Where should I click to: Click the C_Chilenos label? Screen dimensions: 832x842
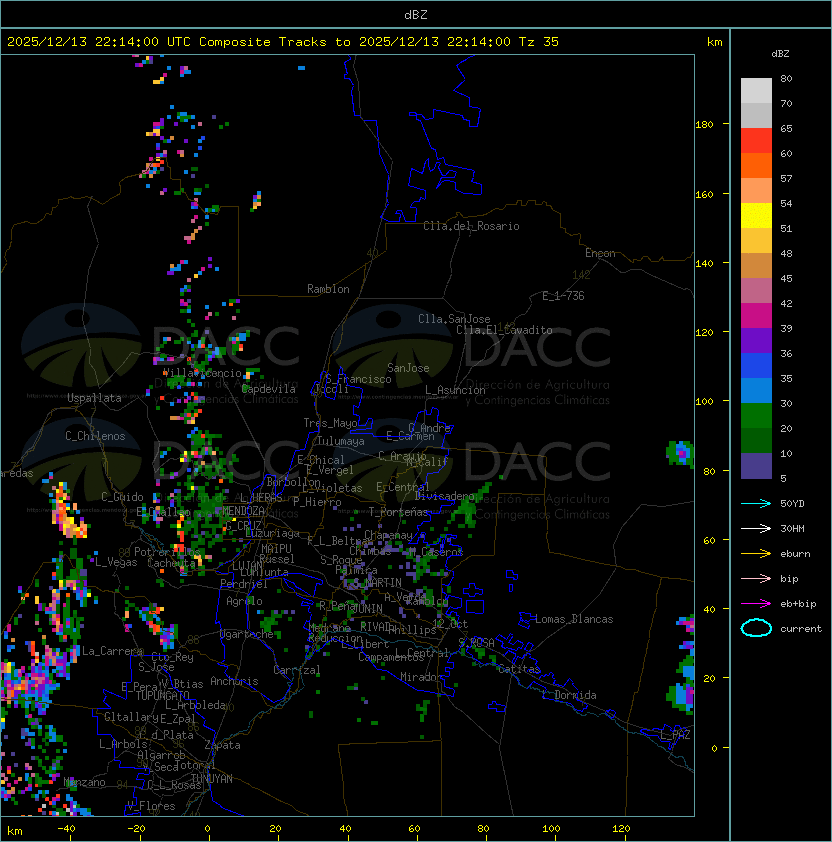(95, 436)
